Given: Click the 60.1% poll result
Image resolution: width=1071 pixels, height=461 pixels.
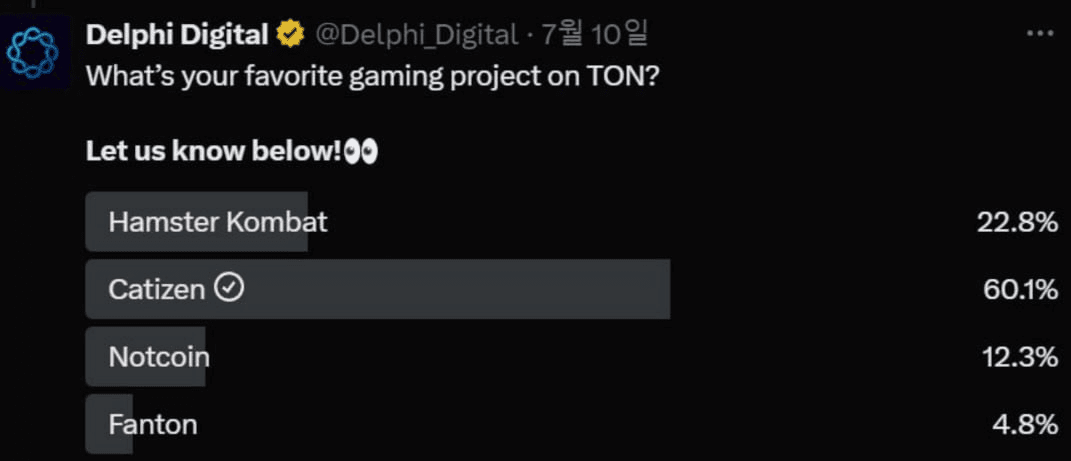Looking at the screenshot, I should click(1020, 290).
